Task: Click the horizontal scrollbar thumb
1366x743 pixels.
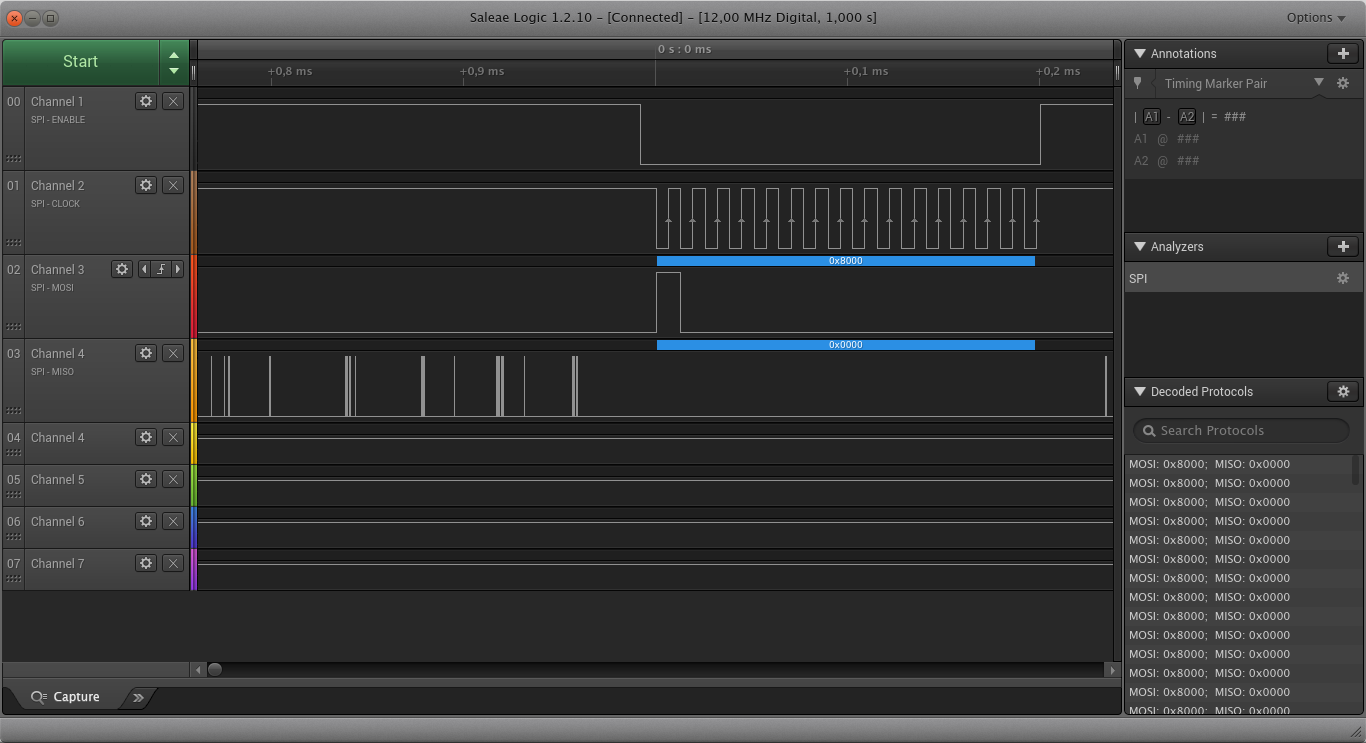Action: pyautogui.click(x=214, y=669)
